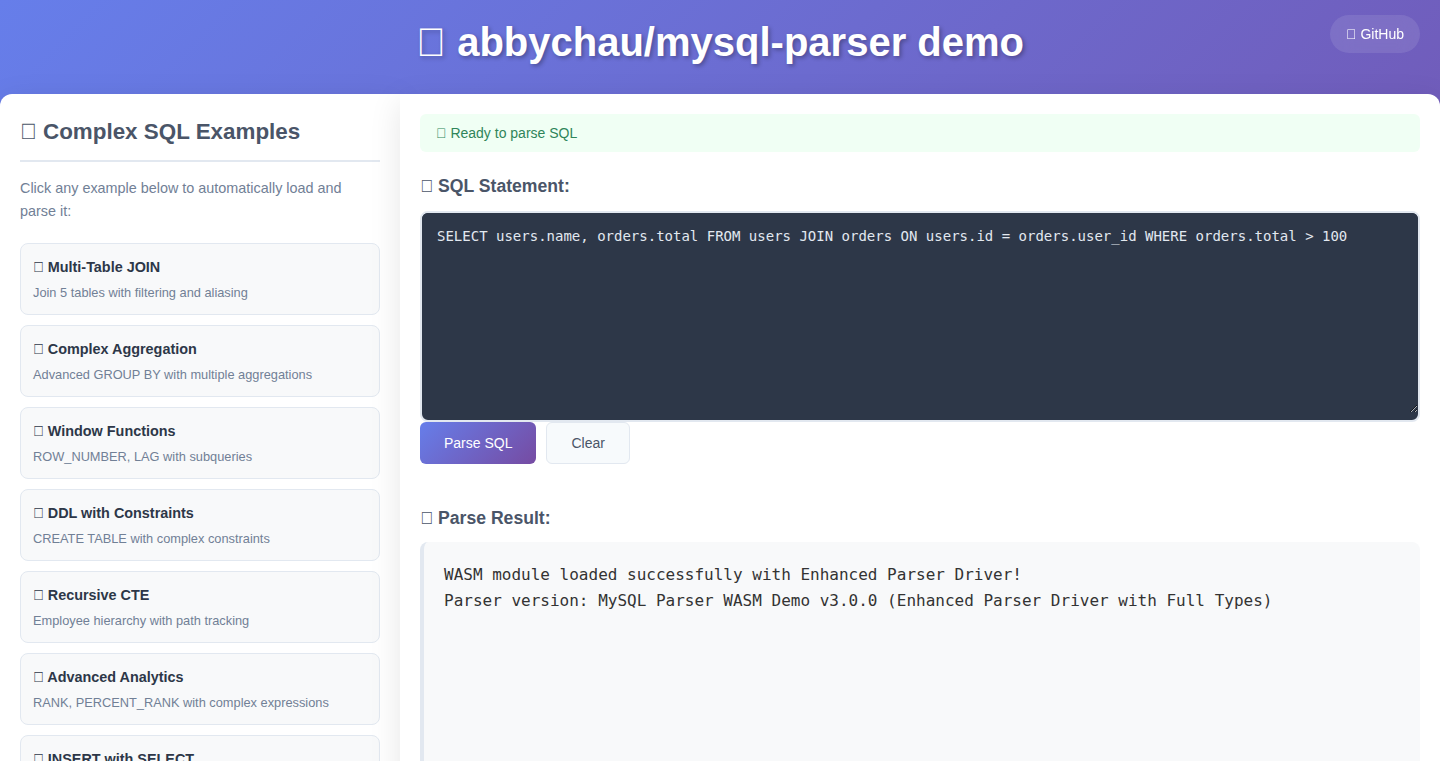Click the 'Join 5 tables with filtering' description
The width and height of the screenshot is (1440, 761).
click(140, 293)
